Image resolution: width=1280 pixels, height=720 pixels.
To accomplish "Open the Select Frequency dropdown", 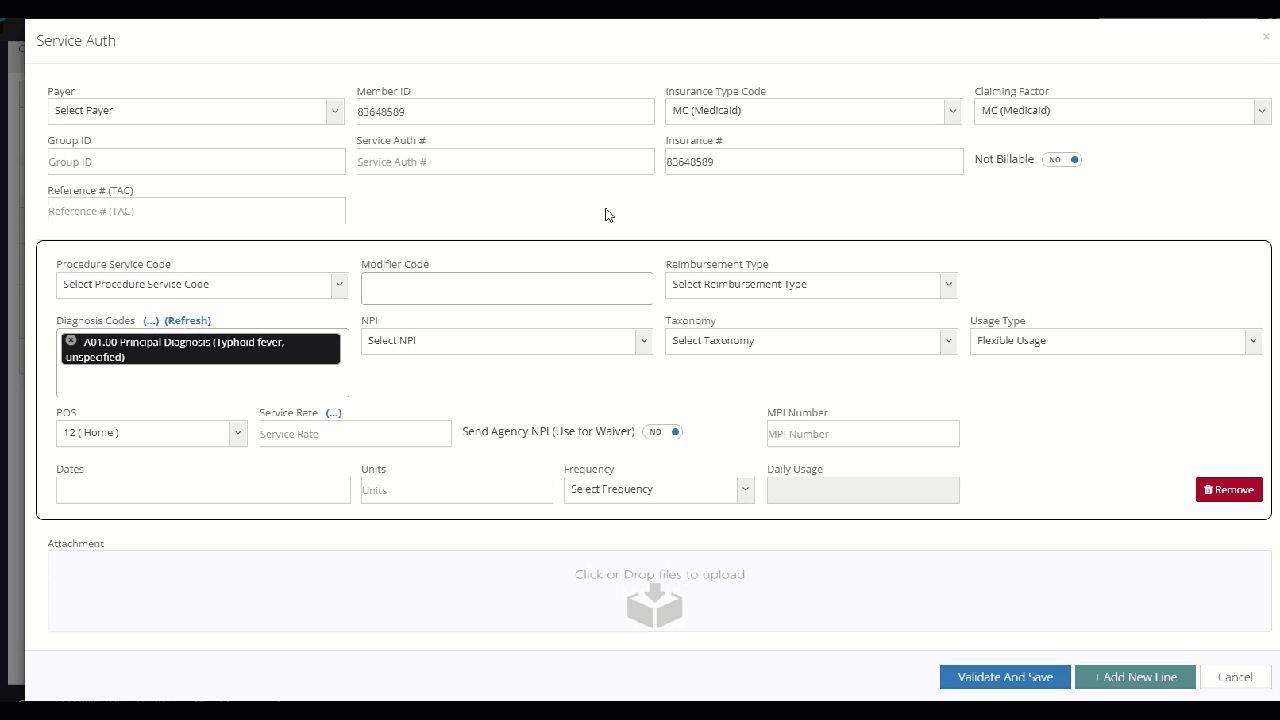I will [x=659, y=490].
